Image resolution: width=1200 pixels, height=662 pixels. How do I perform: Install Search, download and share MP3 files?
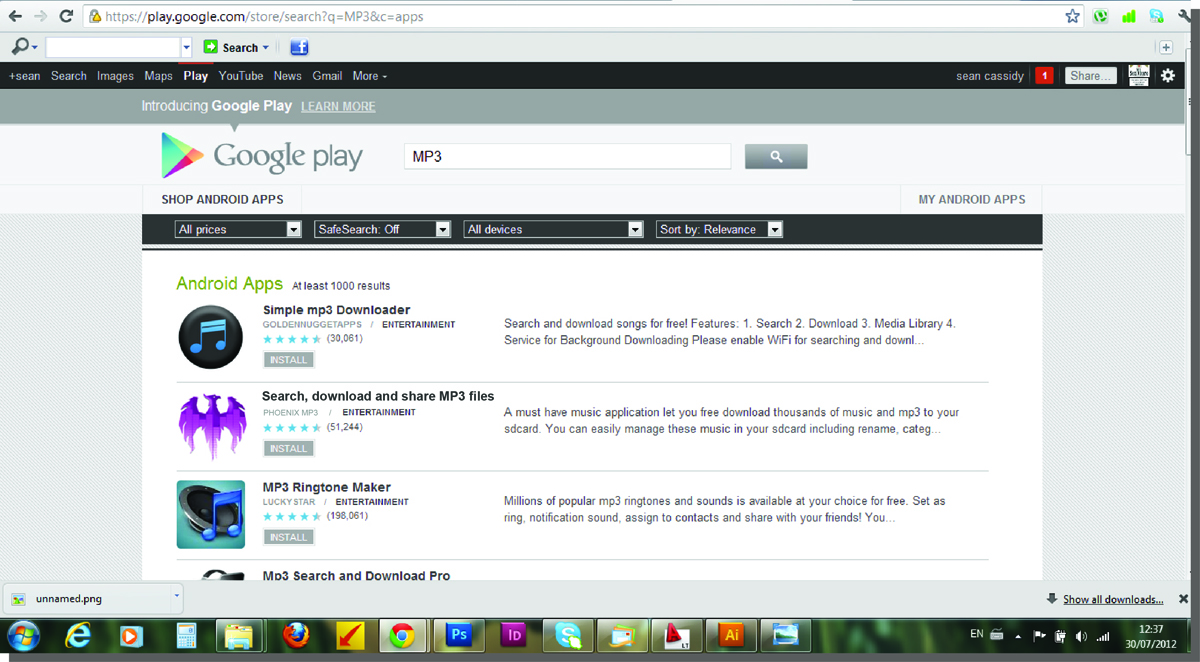click(289, 449)
